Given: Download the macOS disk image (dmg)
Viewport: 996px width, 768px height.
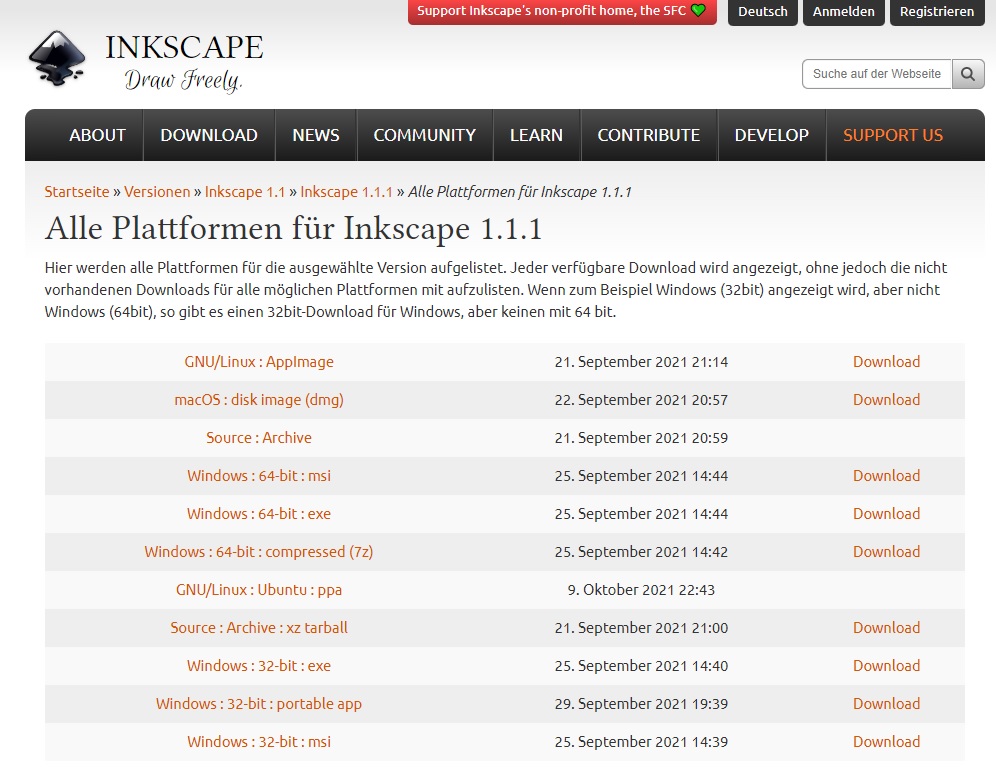Looking at the screenshot, I should pyautogui.click(x=886, y=400).
